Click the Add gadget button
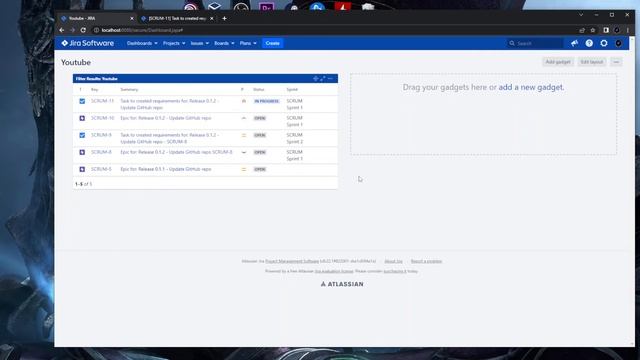The width and height of the screenshot is (640, 360). [x=558, y=62]
